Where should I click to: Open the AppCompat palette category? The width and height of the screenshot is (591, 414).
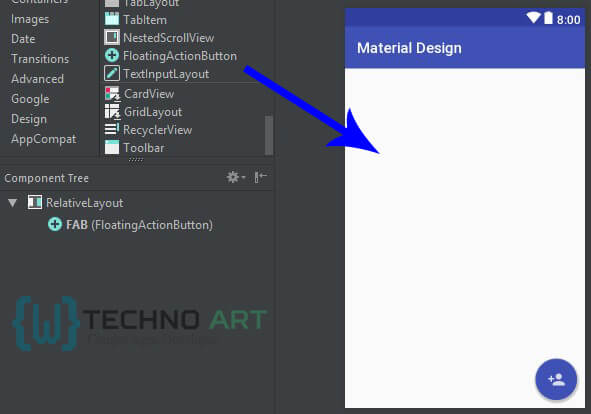[x=44, y=139]
